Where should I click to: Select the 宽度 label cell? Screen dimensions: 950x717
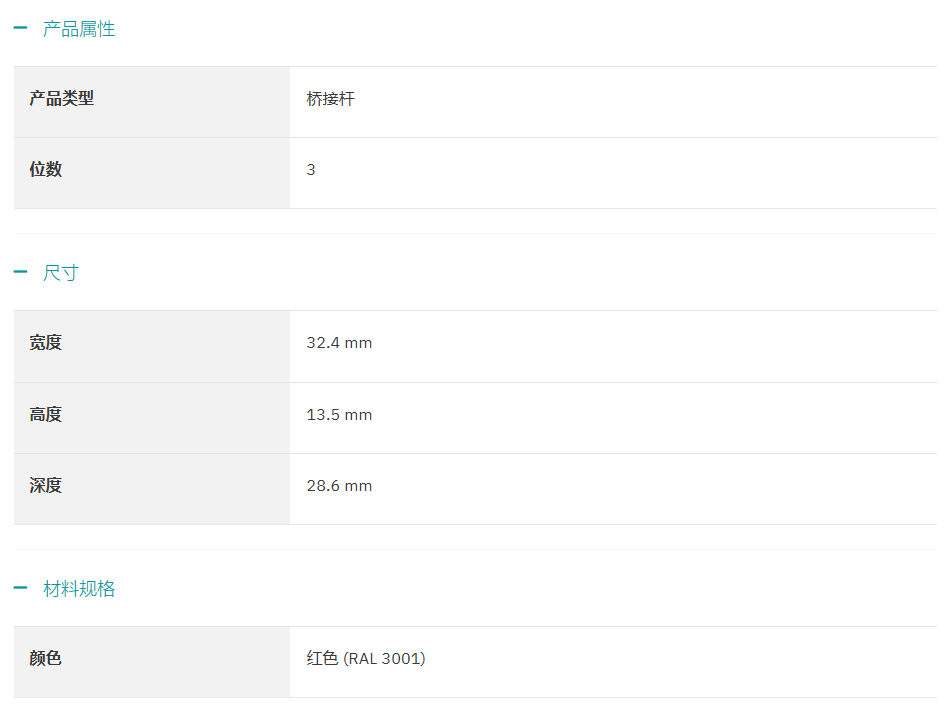click(46, 343)
